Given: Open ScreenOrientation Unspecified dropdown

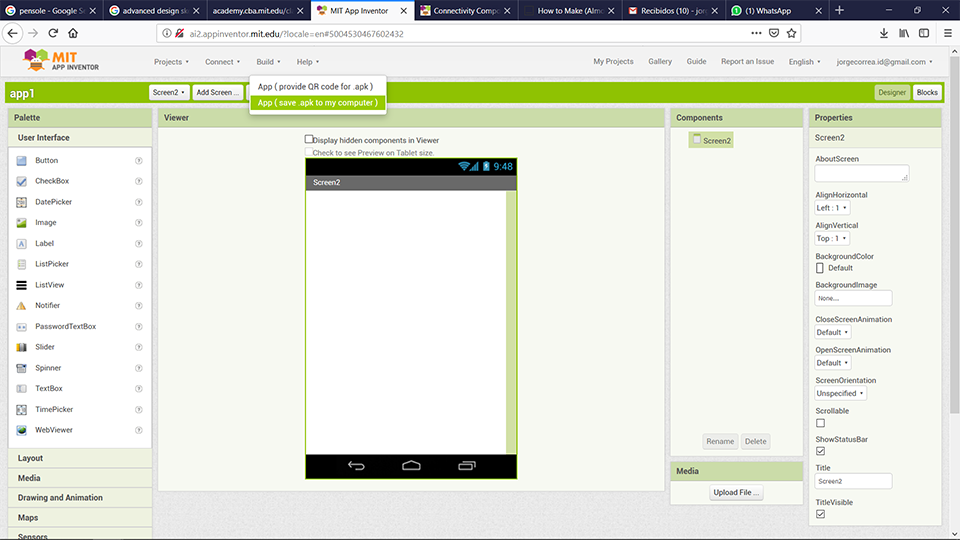Looking at the screenshot, I should (840, 394).
